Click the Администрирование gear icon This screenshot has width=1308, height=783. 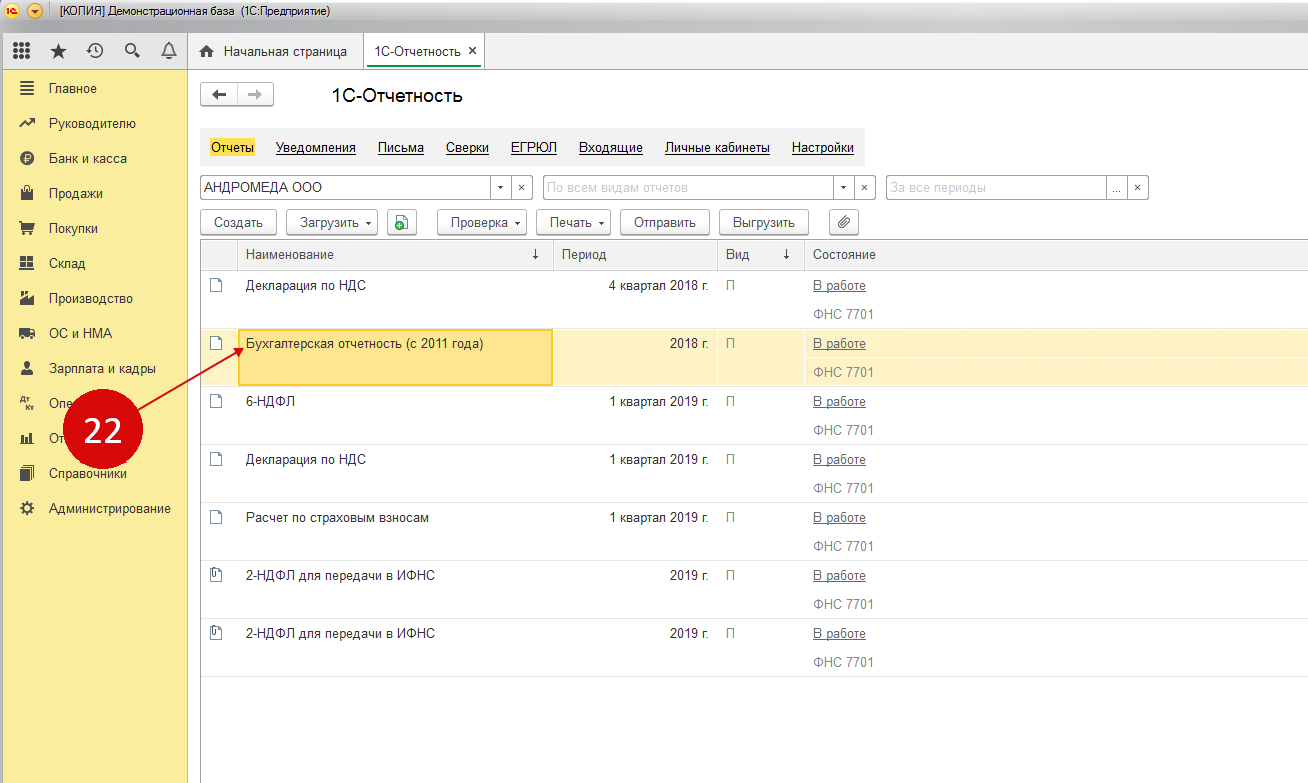tap(27, 509)
